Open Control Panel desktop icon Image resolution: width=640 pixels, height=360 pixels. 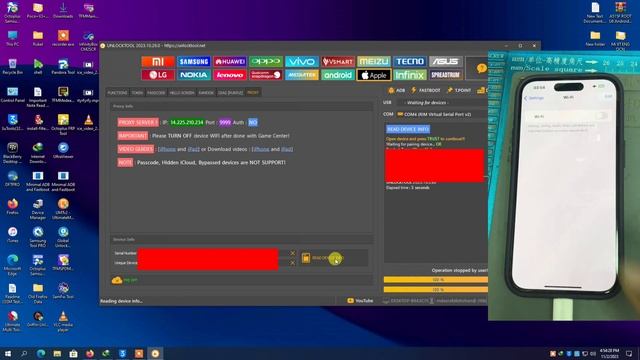pos(12,96)
